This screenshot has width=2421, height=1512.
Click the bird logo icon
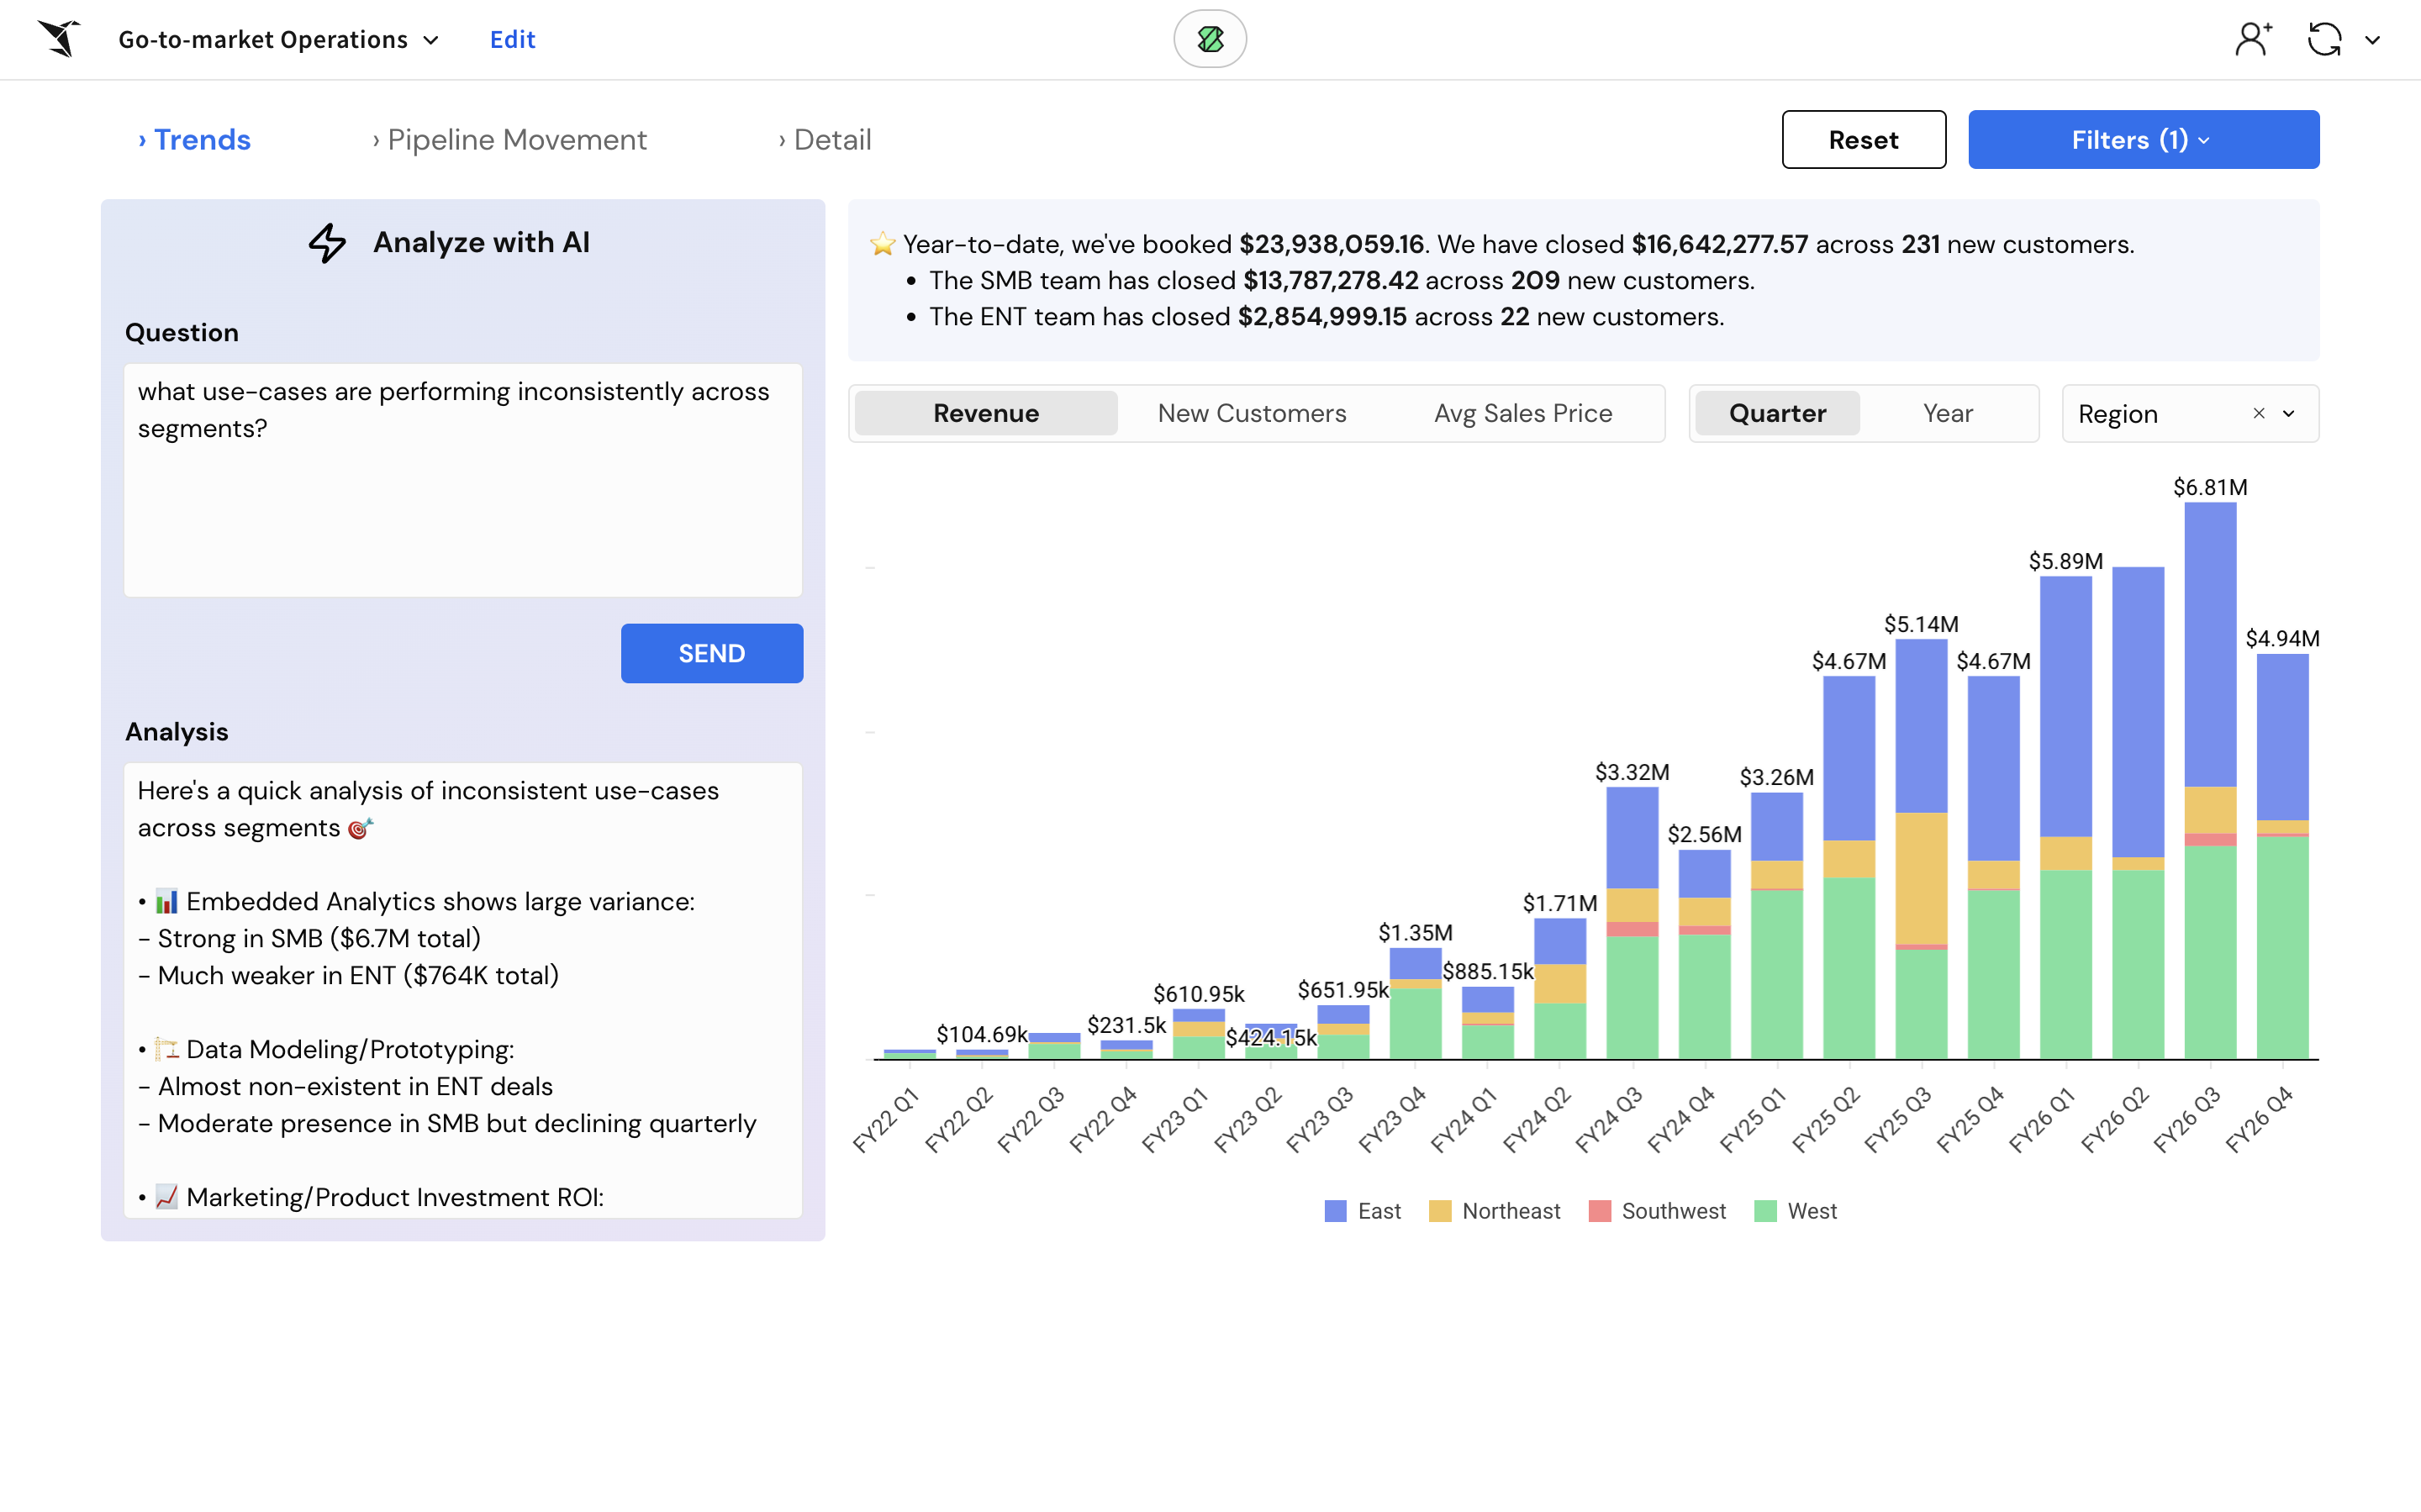click(60, 39)
